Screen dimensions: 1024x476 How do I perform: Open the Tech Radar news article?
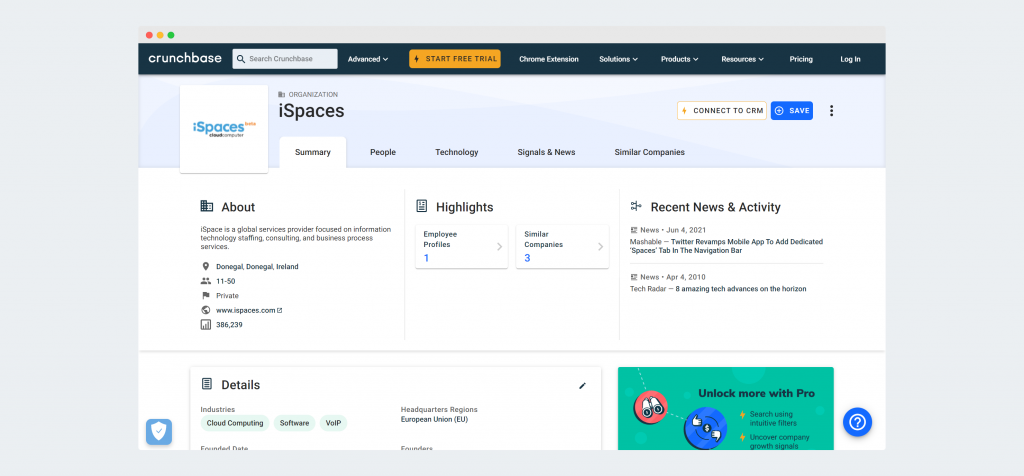[718, 289]
